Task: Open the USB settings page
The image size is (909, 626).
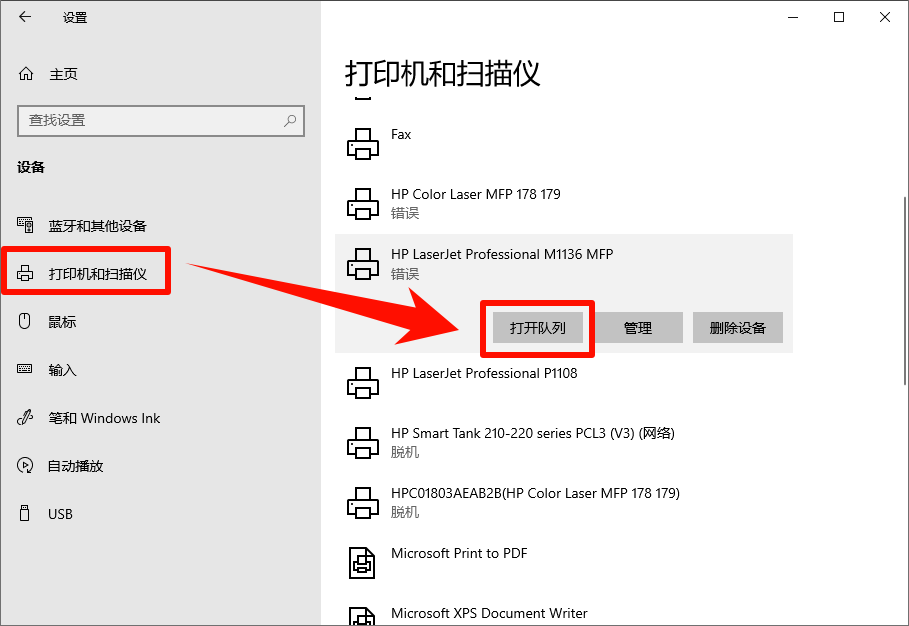Action: (60, 514)
